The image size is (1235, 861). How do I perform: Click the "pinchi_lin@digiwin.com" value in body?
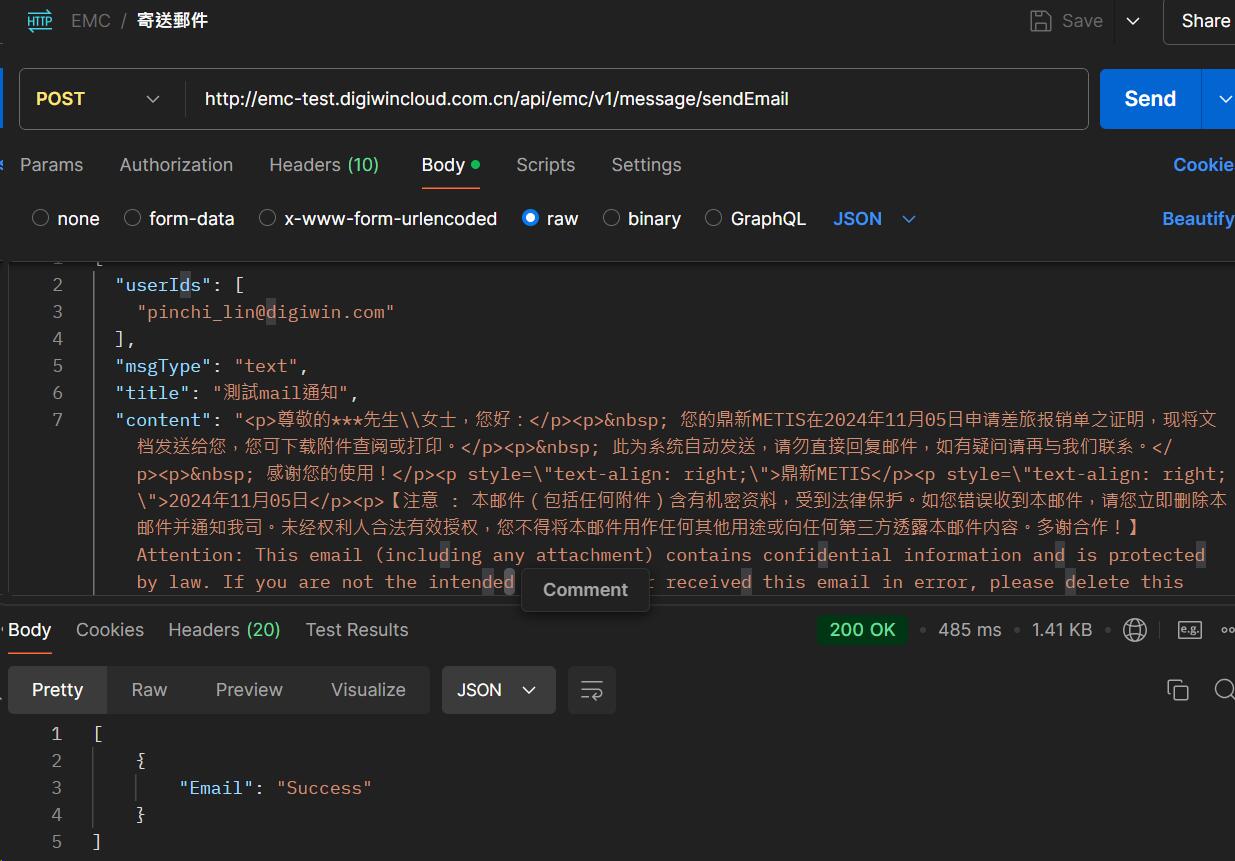(266, 312)
